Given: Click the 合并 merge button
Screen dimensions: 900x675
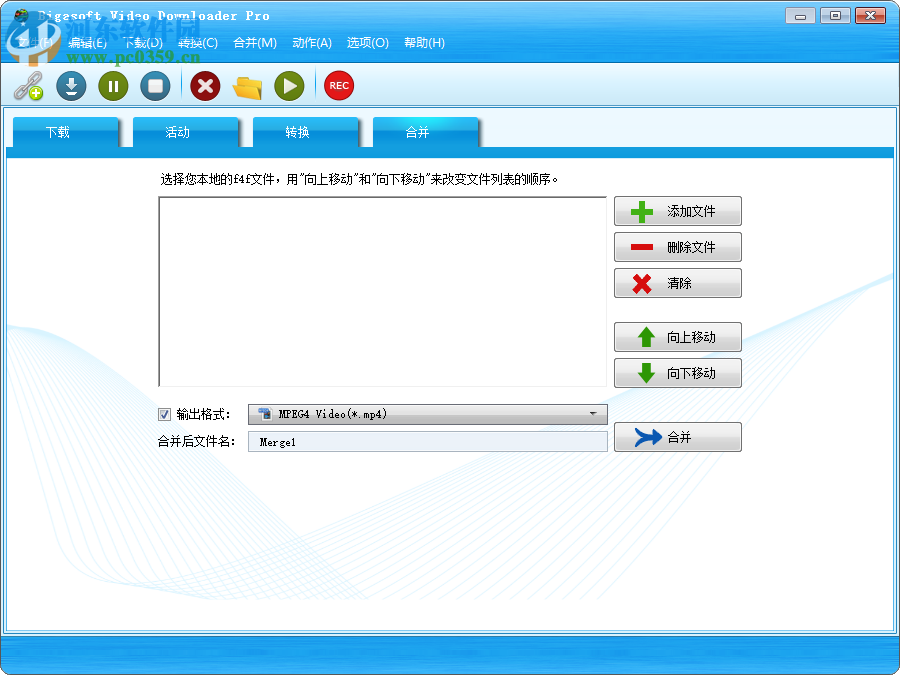Looking at the screenshot, I should (x=677, y=437).
